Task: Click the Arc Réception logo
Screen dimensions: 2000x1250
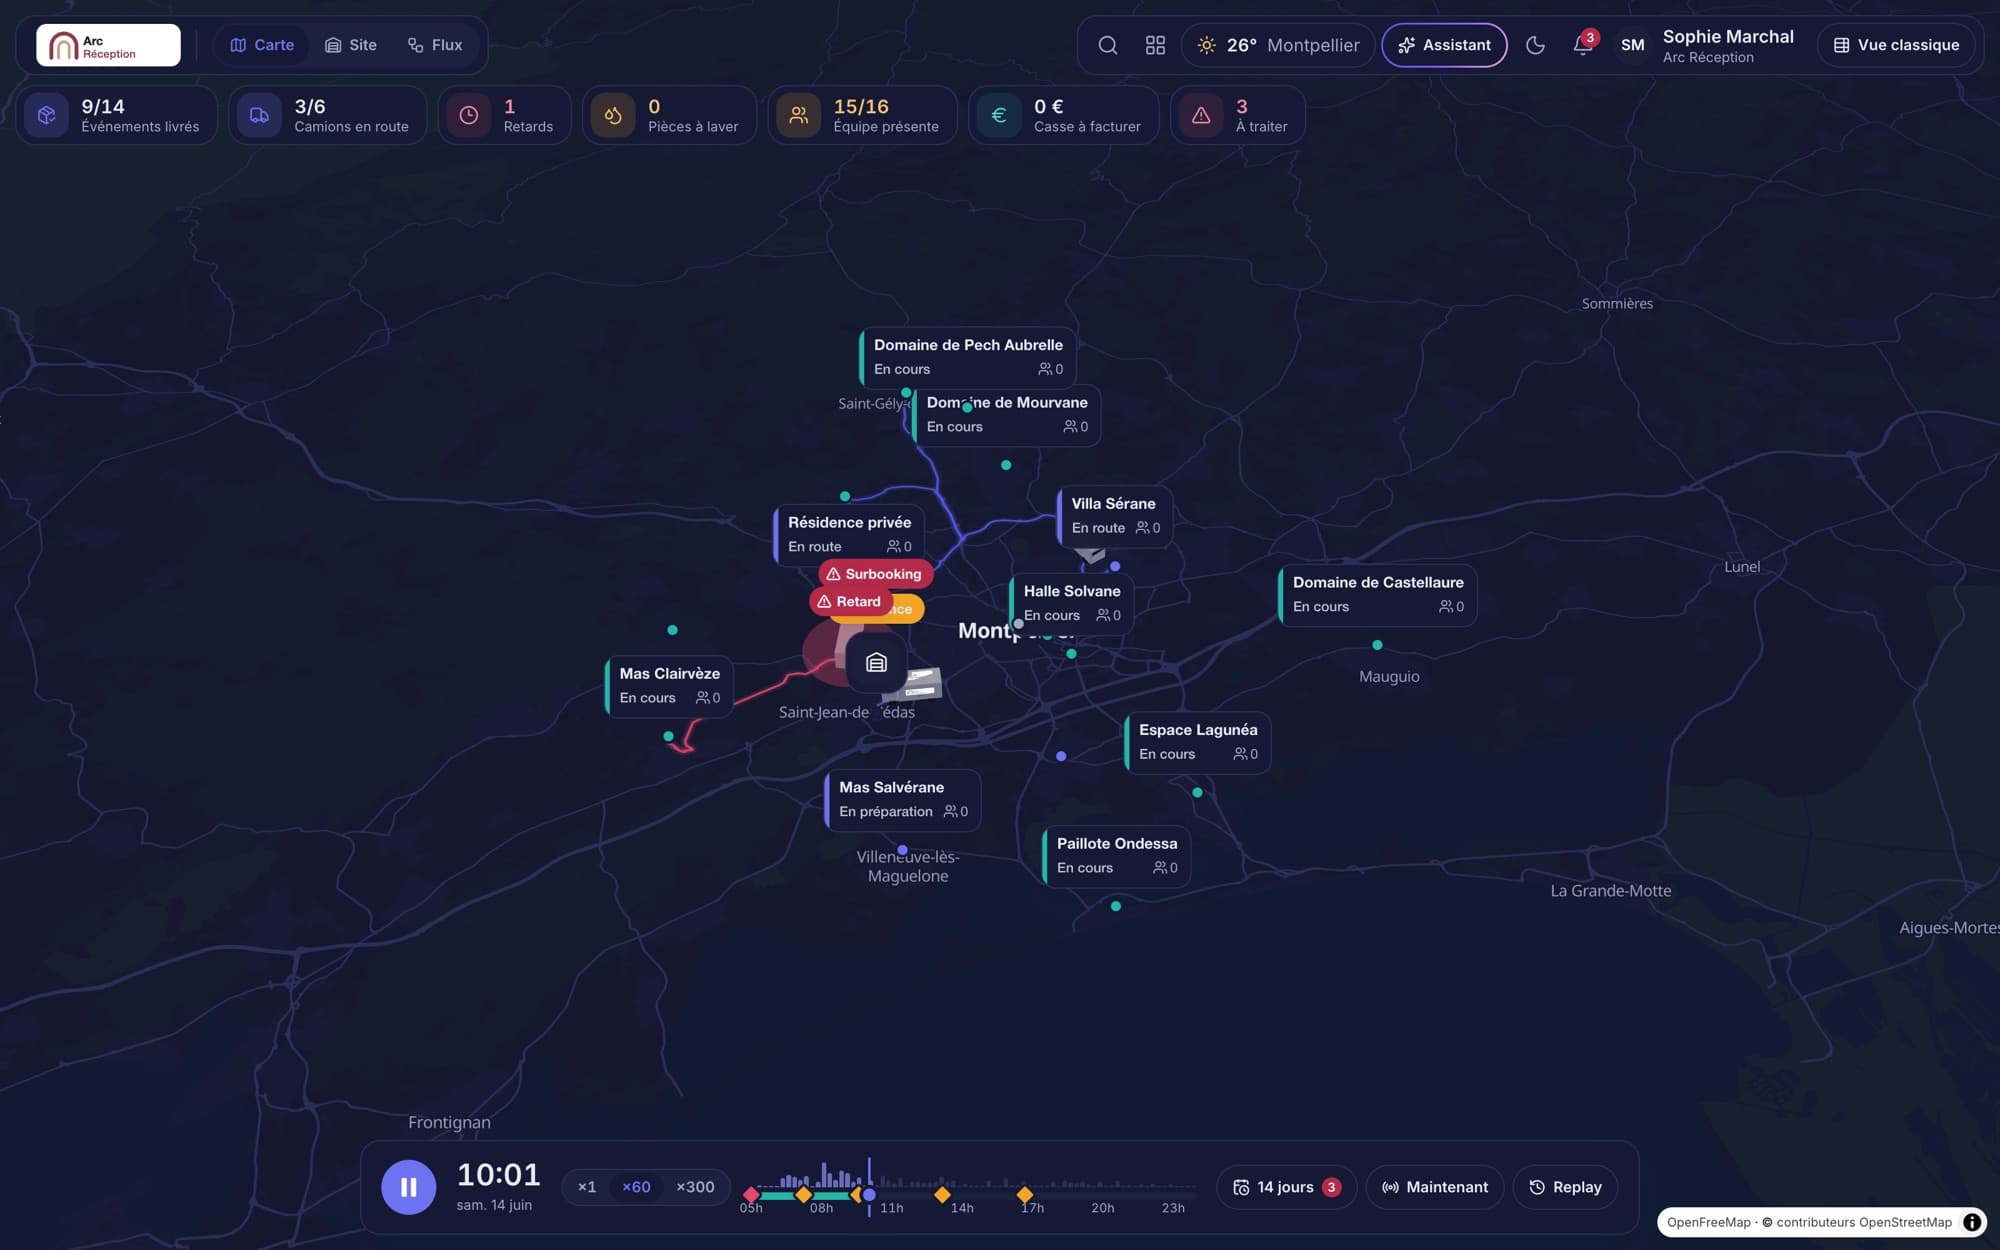Action: click(x=108, y=45)
